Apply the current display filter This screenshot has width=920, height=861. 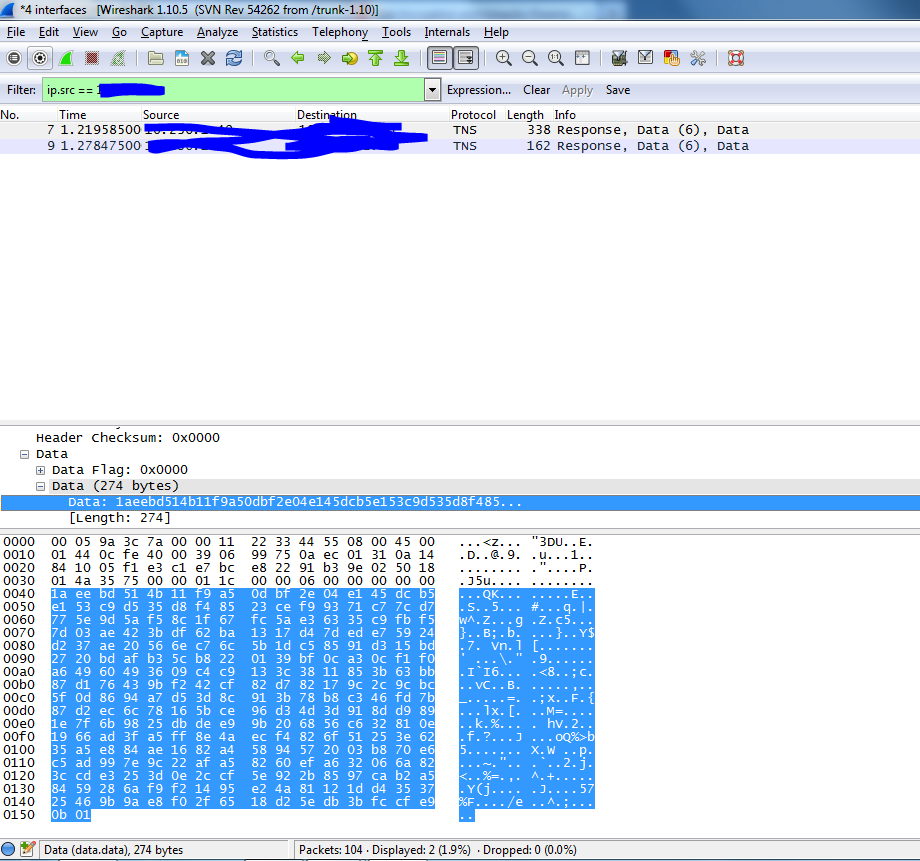tap(577, 90)
